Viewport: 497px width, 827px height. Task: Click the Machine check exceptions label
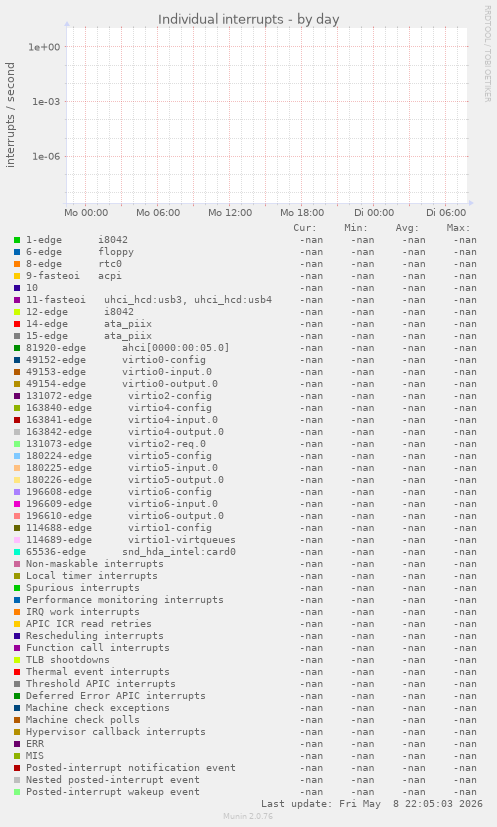click(x=98, y=708)
